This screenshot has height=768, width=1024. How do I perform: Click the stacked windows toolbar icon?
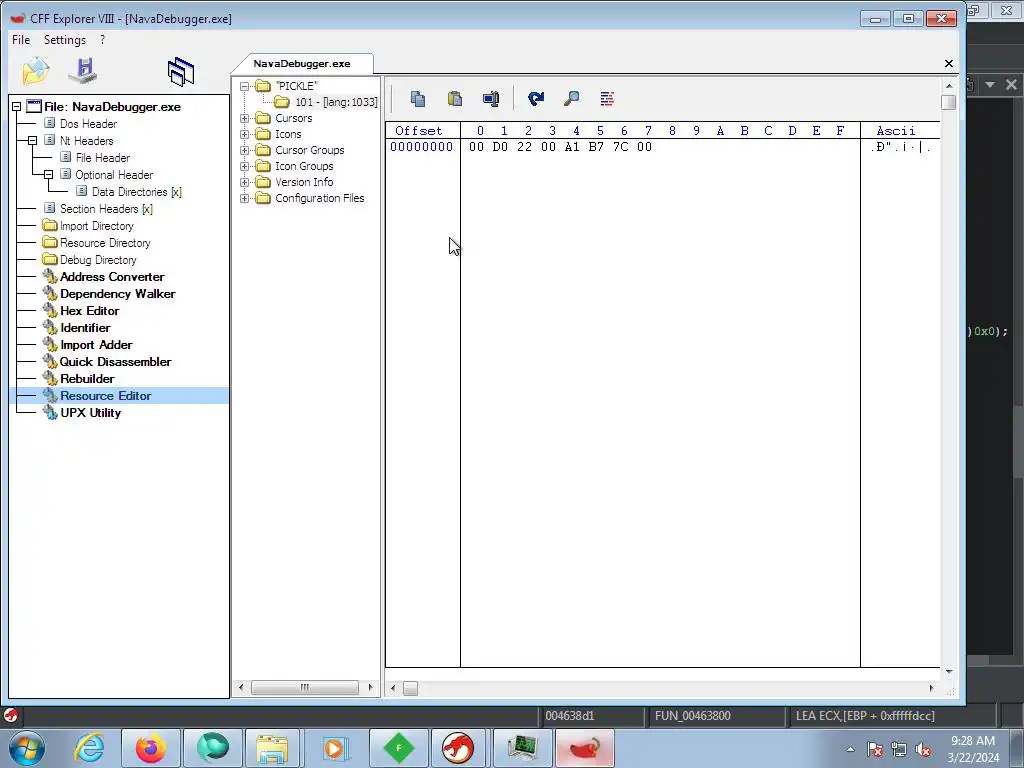point(181,71)
